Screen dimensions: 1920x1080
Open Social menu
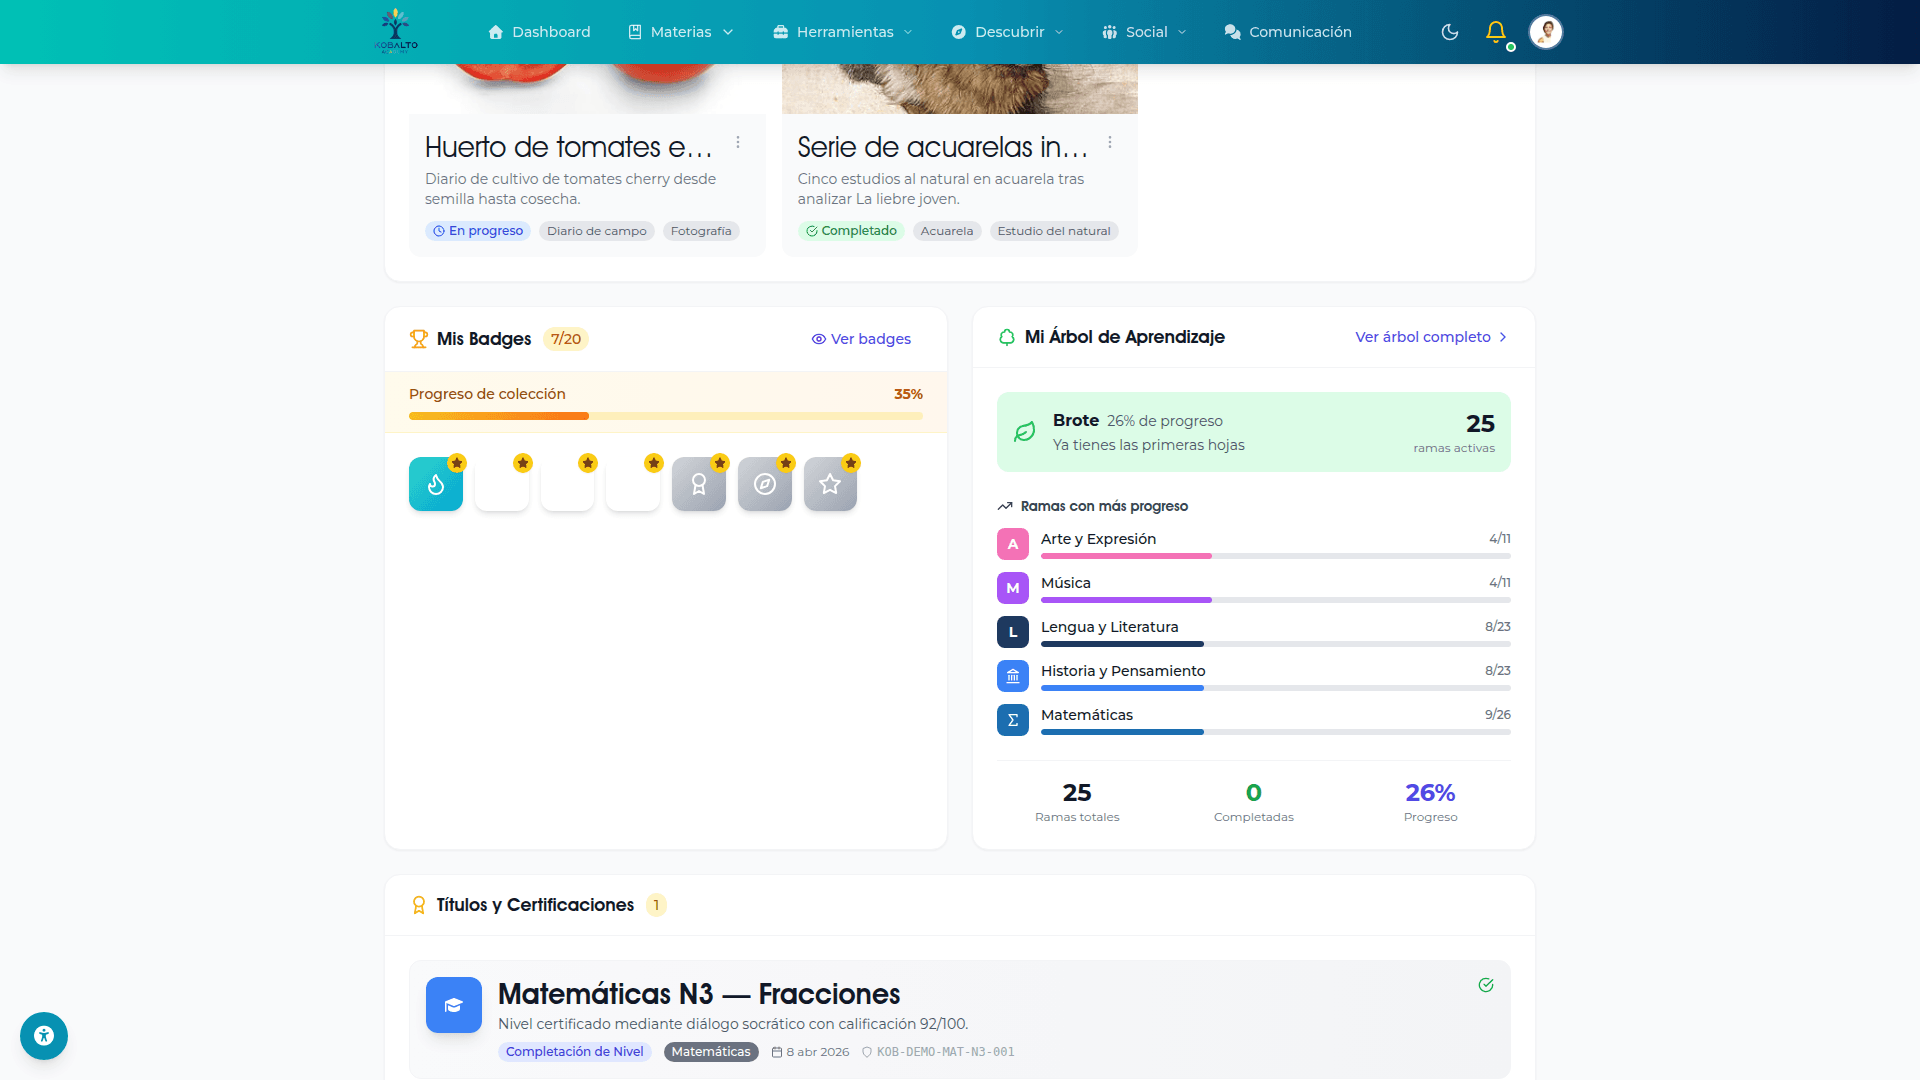[1144, 32]
